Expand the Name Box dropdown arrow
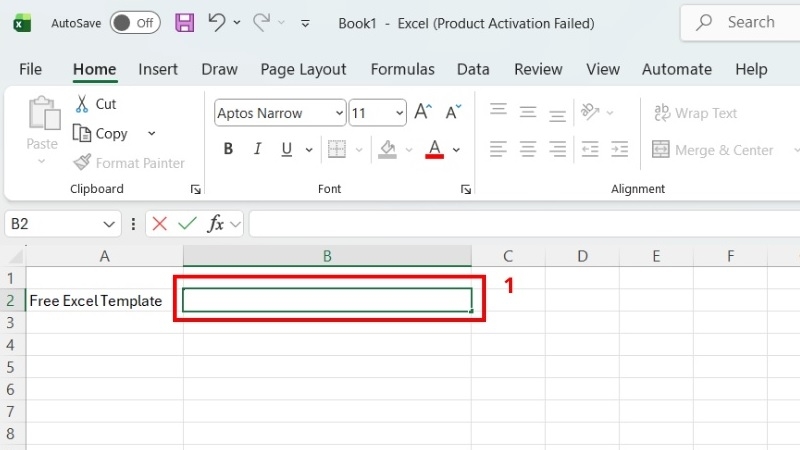Image resolution: width=800 pixels, height=450 pixels. (109, 224)
